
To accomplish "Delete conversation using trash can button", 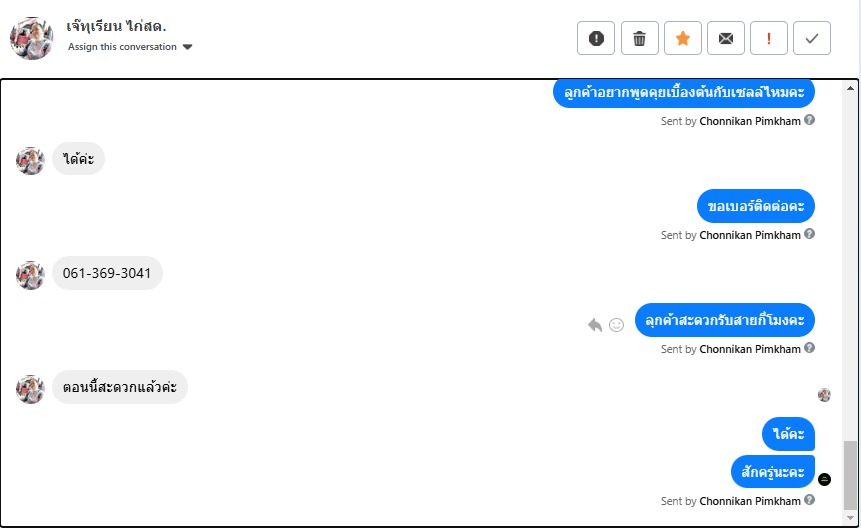I will tap(640, 39).
